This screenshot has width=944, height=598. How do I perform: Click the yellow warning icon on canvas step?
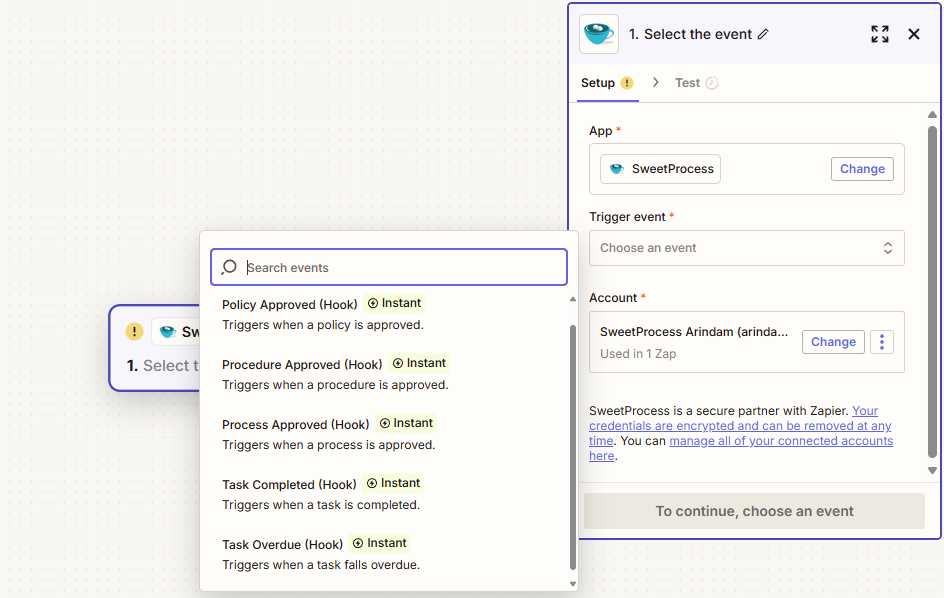click(x=134, y=332)
